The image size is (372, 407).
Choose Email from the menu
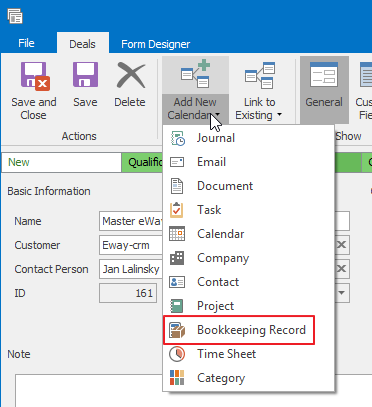pyautogui.click(x=248, y=162)
